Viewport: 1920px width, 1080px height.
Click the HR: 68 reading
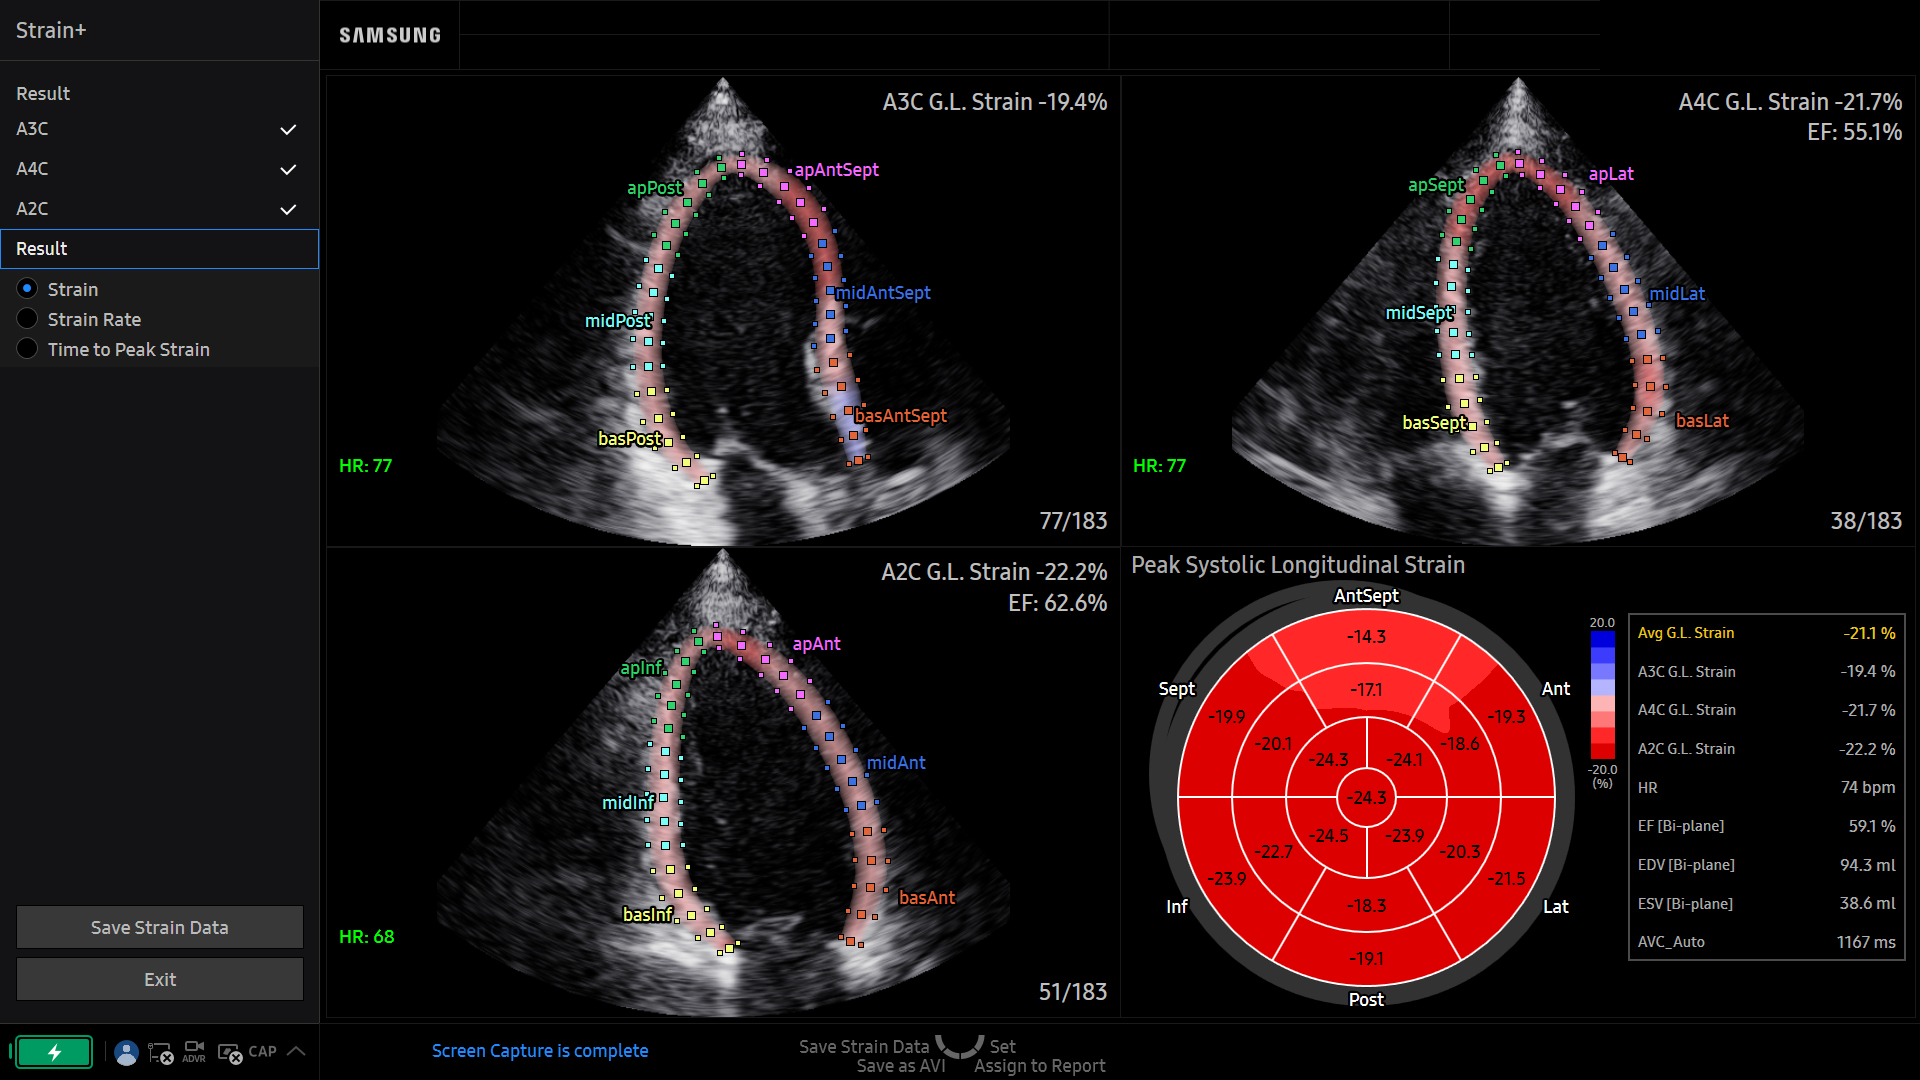point(367,937)
